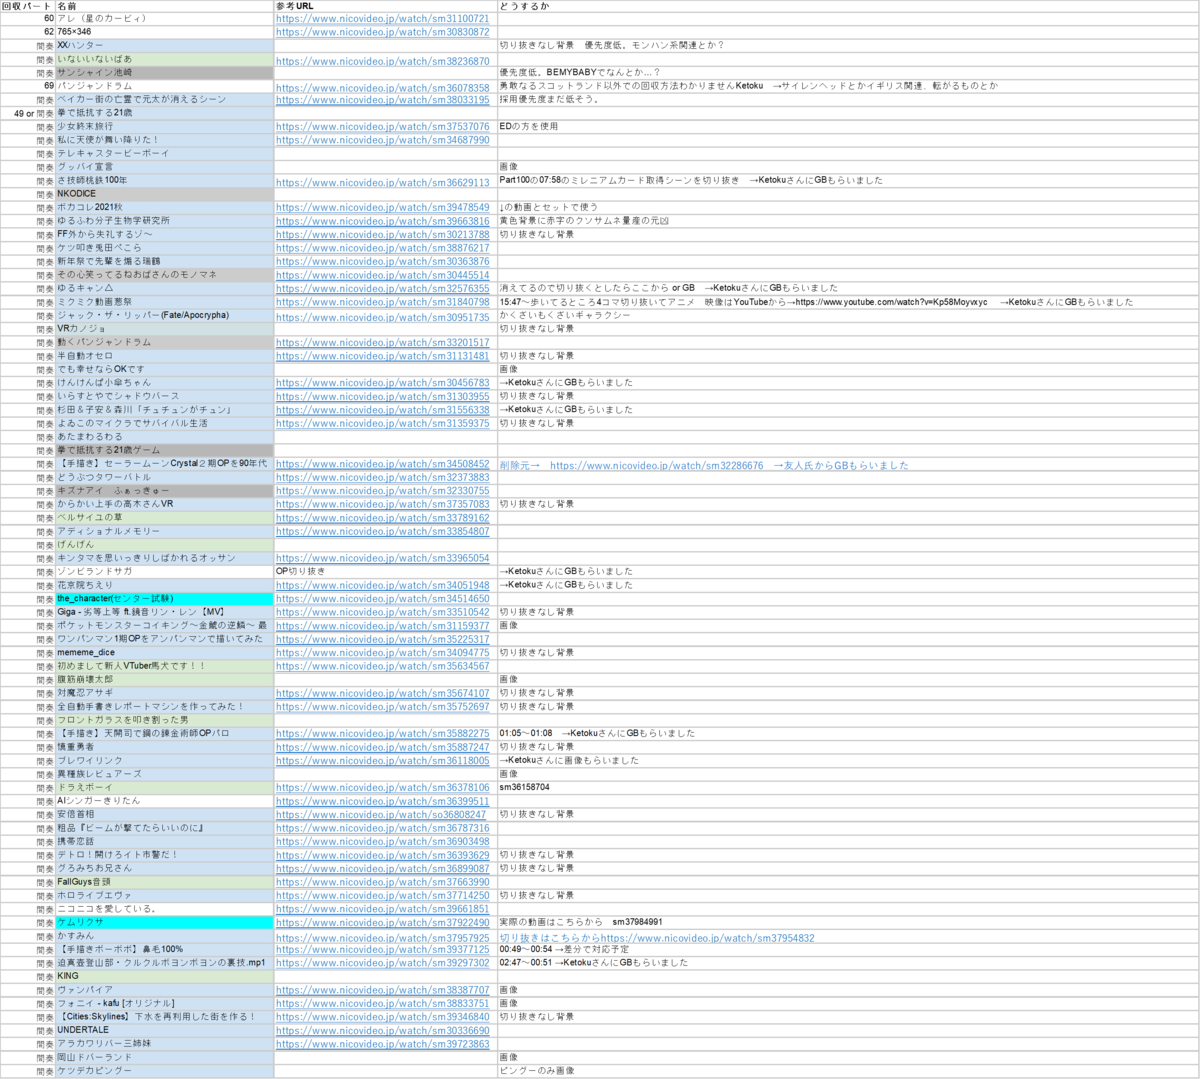Open the sm30336690 UNDERTALE link

pos(383,1031)
